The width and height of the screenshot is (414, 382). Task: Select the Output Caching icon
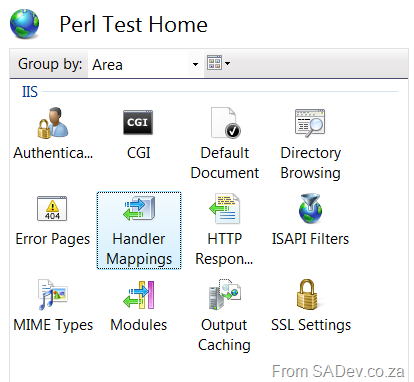(x=224, y=295)
